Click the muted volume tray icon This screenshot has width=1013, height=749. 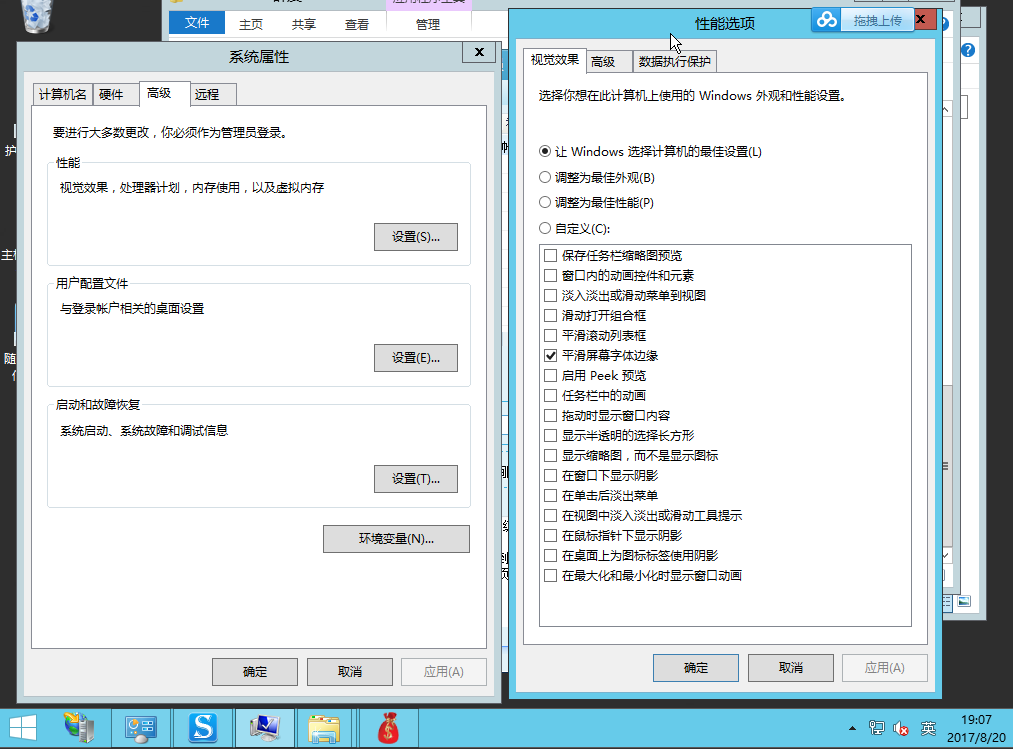point(901,728)
